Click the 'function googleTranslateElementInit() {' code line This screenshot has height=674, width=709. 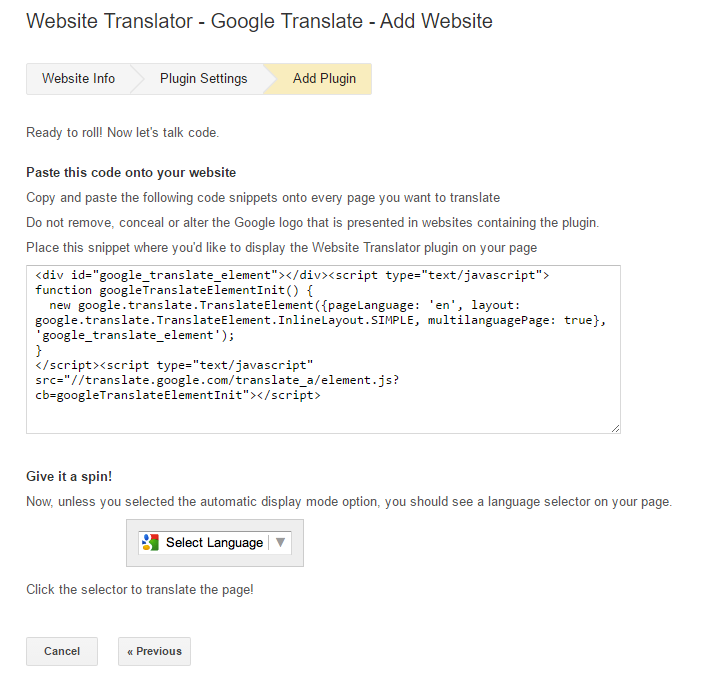pyautogui.click(x=174, y=290)
